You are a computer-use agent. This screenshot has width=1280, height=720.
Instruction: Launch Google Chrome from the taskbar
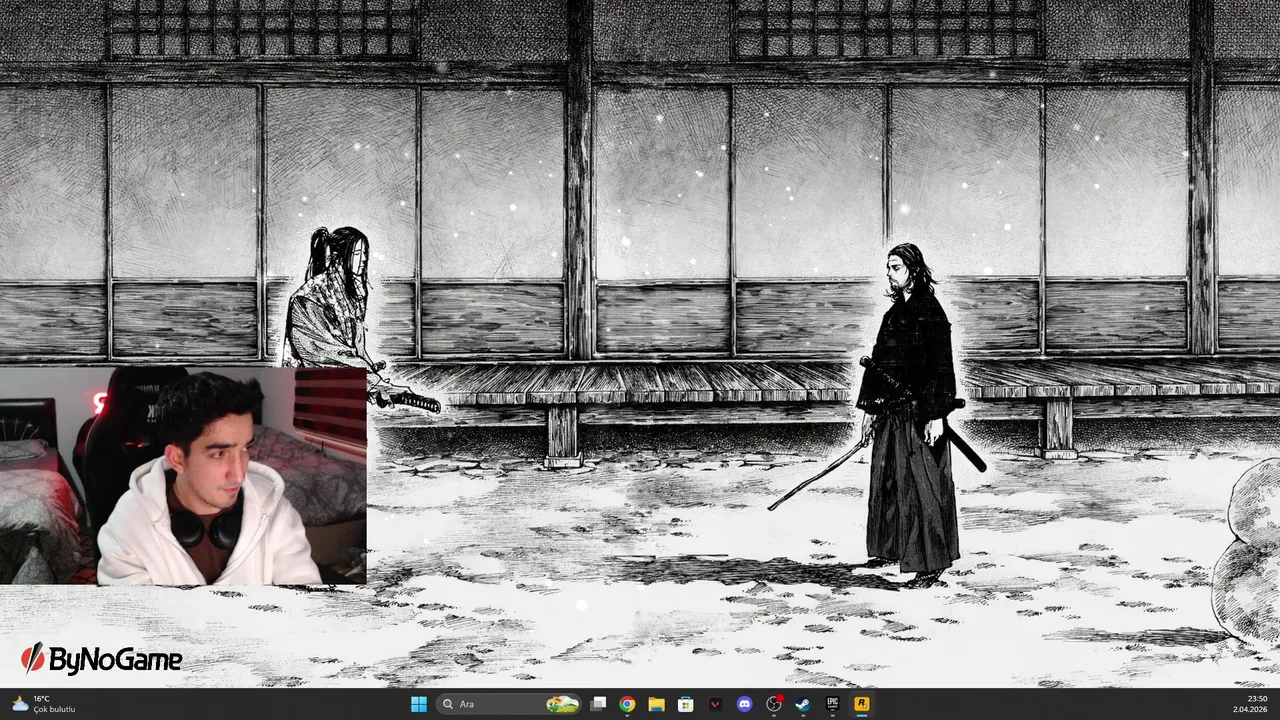pyautogui.click(x=627, y=704)
